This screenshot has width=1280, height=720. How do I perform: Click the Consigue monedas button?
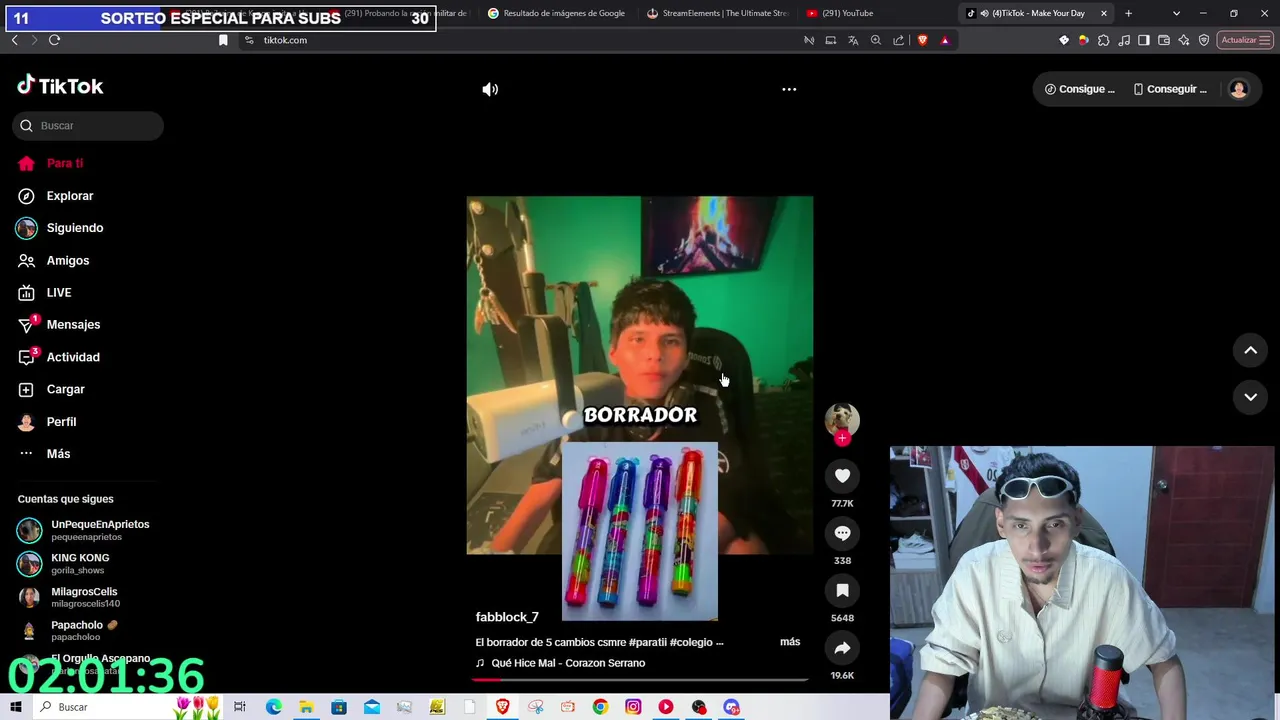(x=1079, y=89)
